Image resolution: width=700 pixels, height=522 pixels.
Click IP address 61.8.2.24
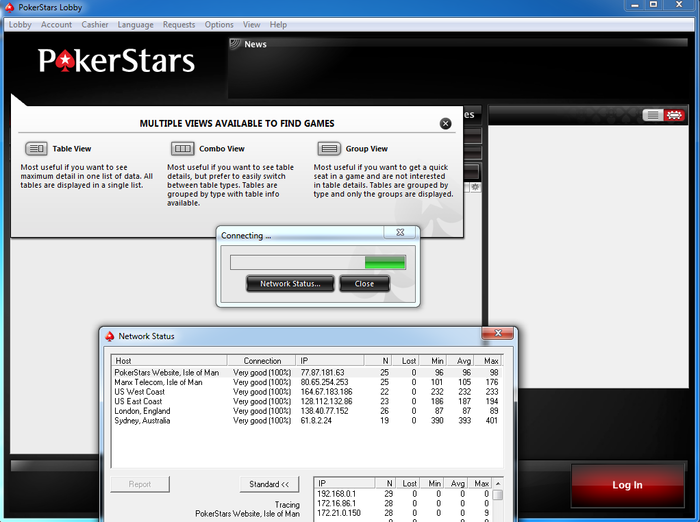click(316, 421)
